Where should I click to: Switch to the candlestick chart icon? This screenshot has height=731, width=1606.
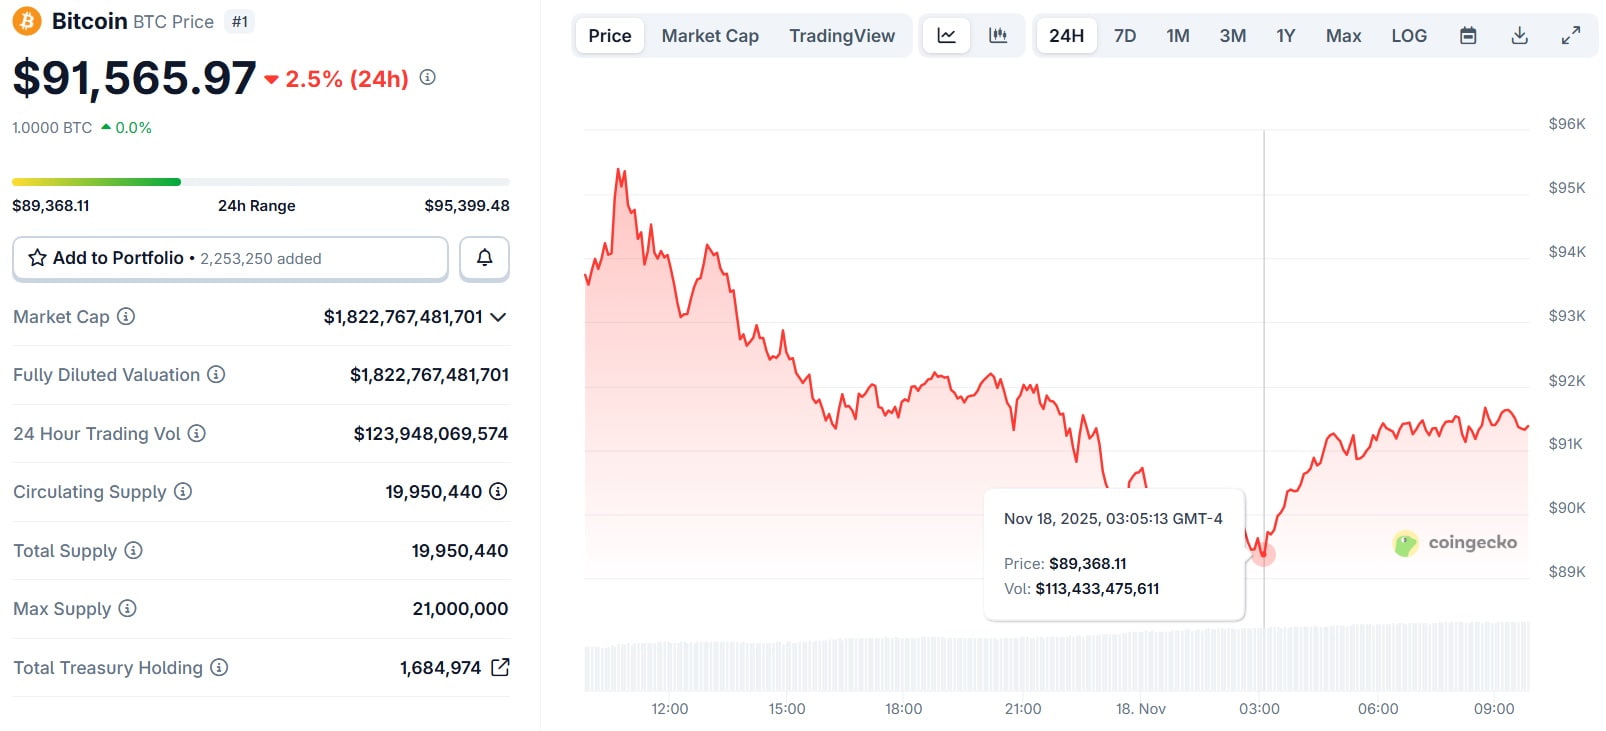coord(998,36)
